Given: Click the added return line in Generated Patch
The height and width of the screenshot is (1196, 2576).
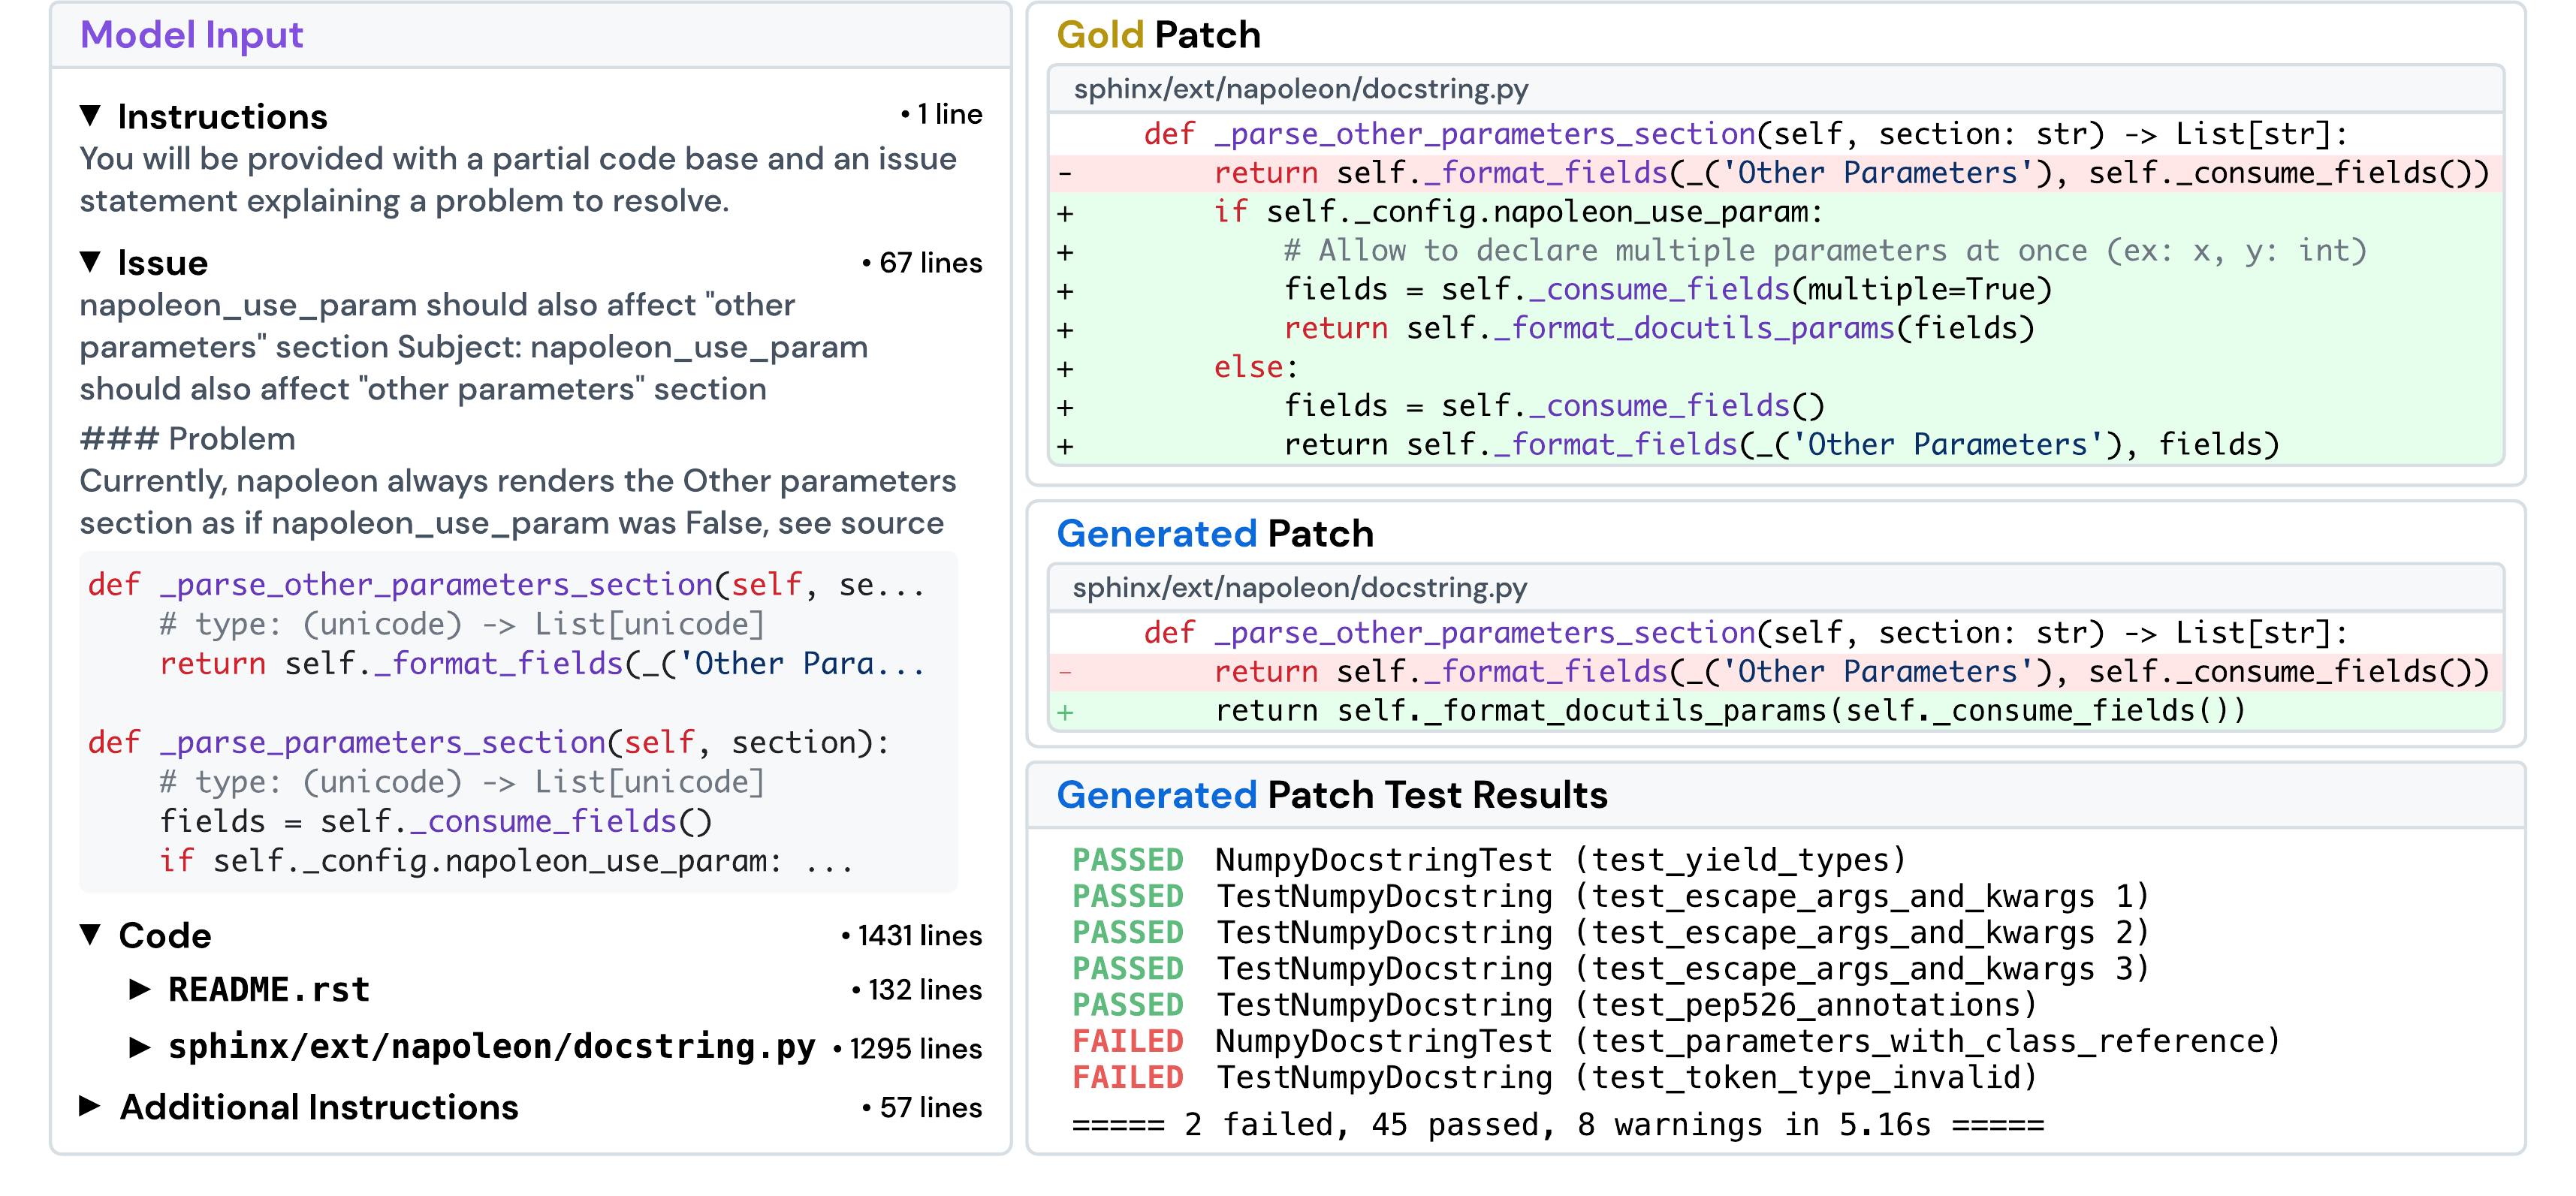Looking at the screenshot, I should click(1775, 711).
